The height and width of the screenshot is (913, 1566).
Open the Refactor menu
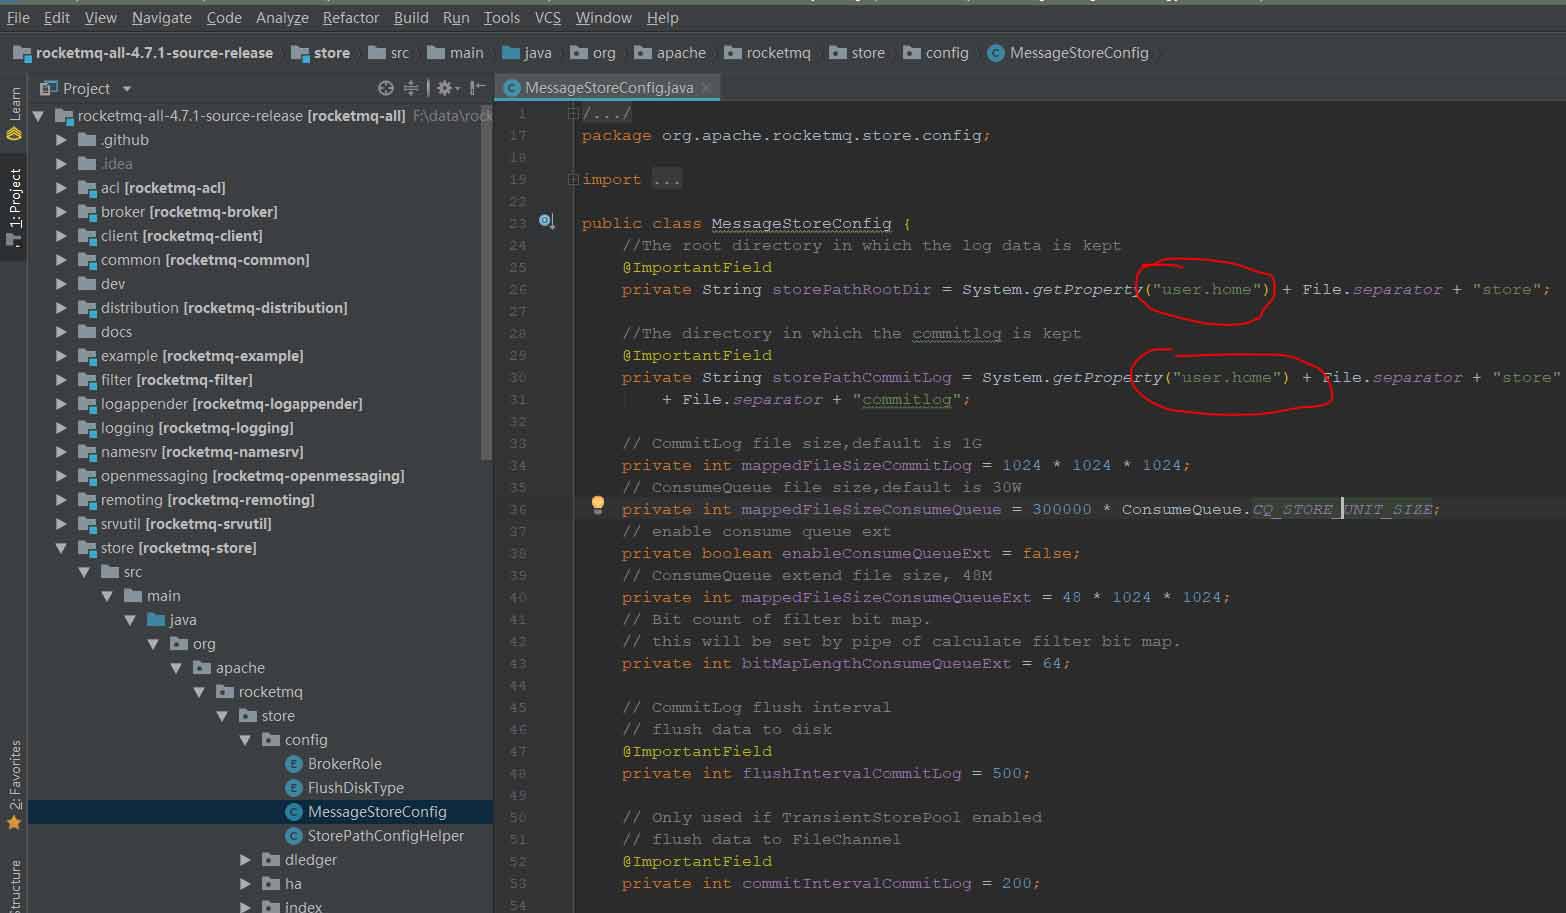pyautogui.click(x=350, y=18)
